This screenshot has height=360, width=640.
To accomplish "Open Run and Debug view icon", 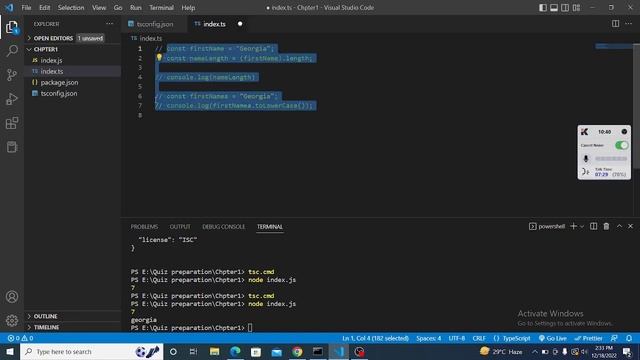I will pyautogui.click(x=12, y=99).
